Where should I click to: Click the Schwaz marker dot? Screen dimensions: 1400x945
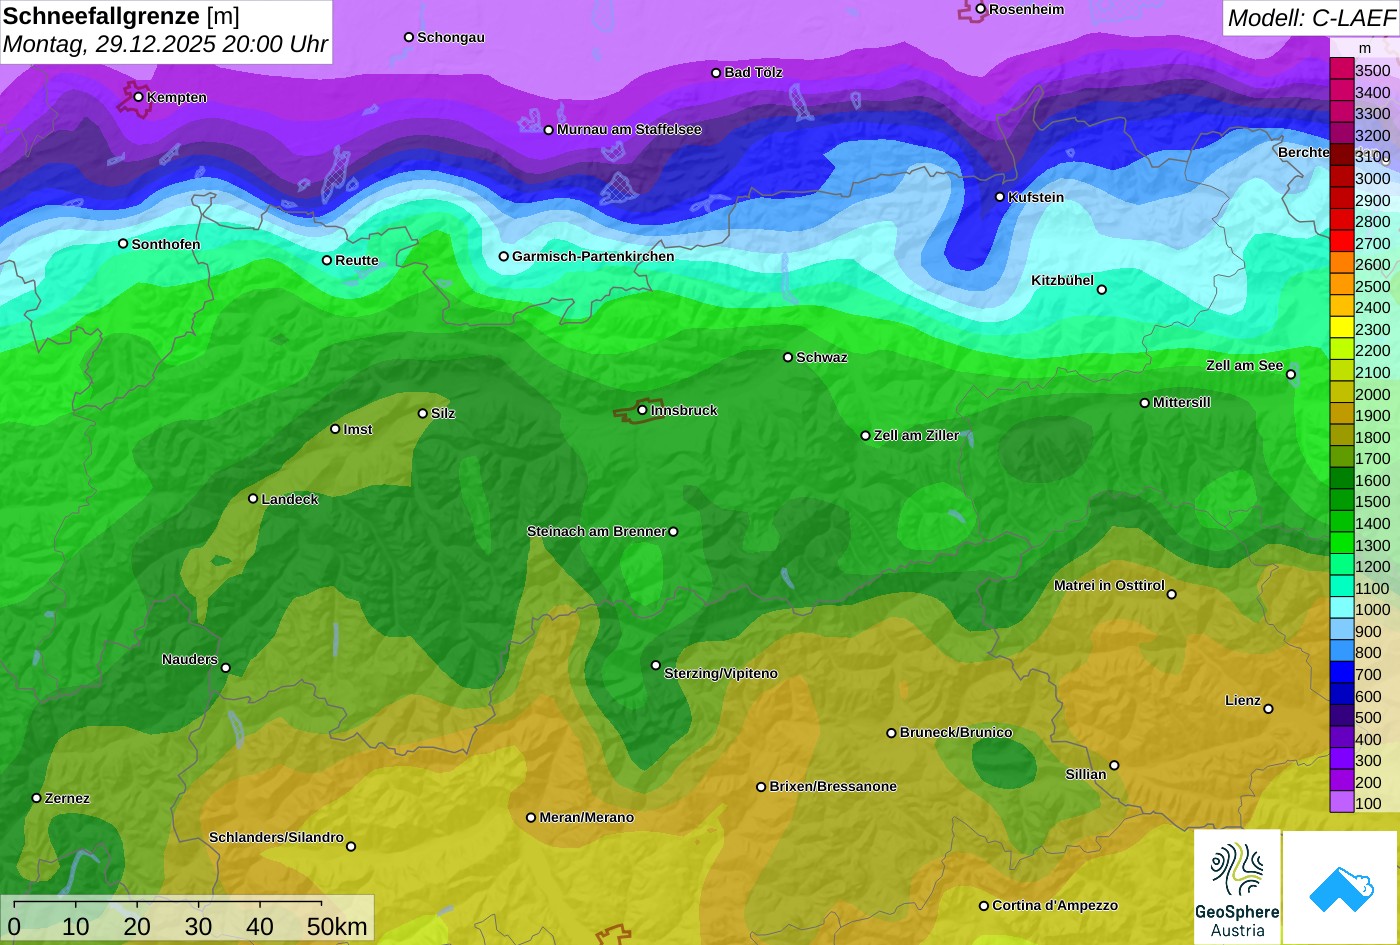point(788,357)
